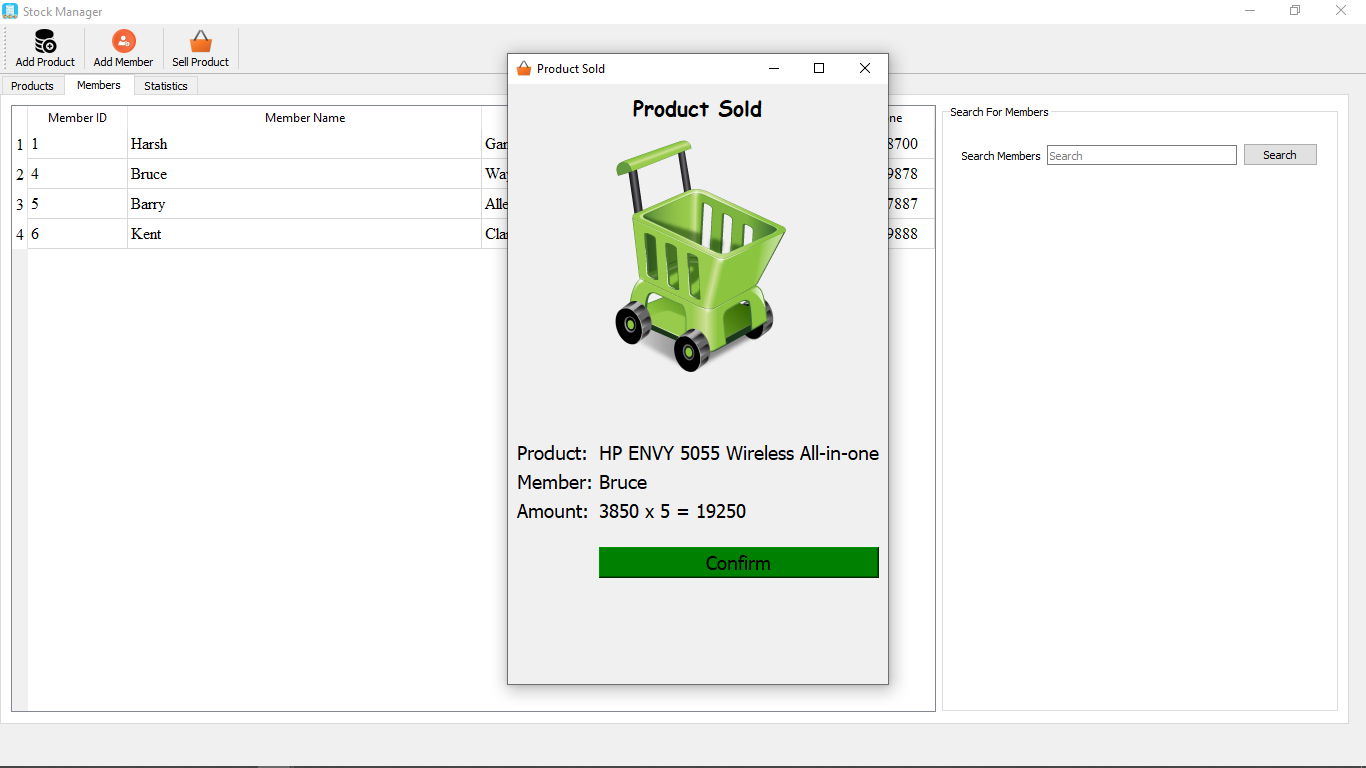
Task: Click the Stock Manager title bar app icon
Action: [x=10, y=11]
